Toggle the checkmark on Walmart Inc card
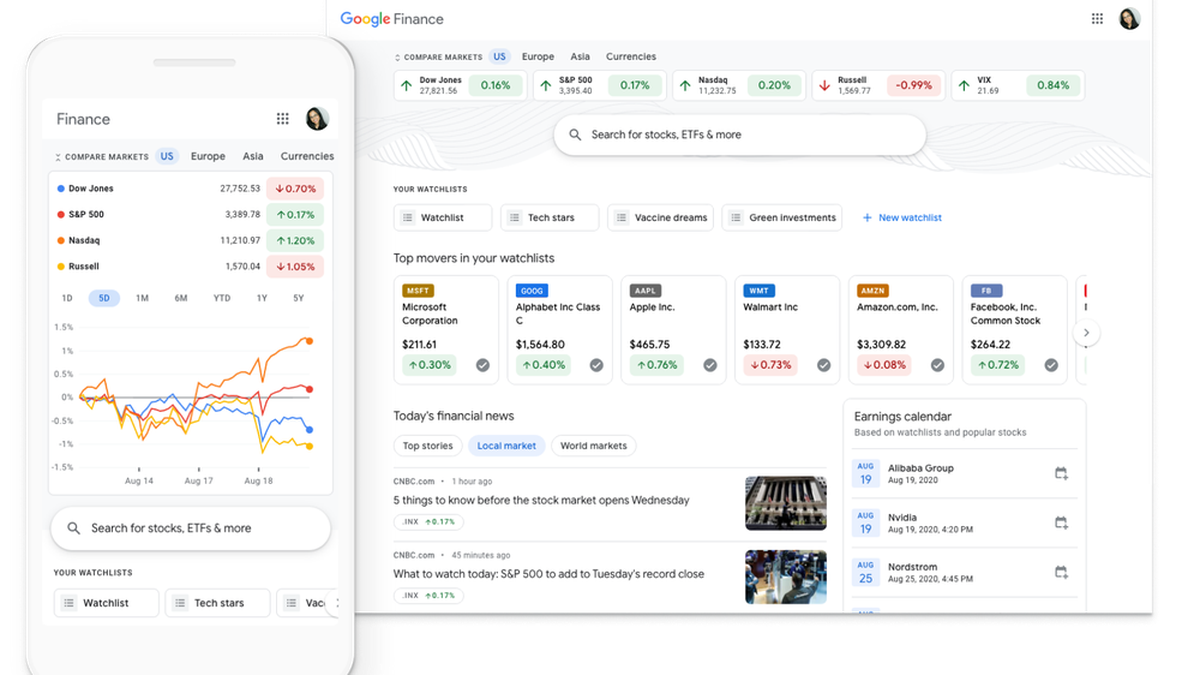This screenshot has height=675, width=1200. coord(824,366)
